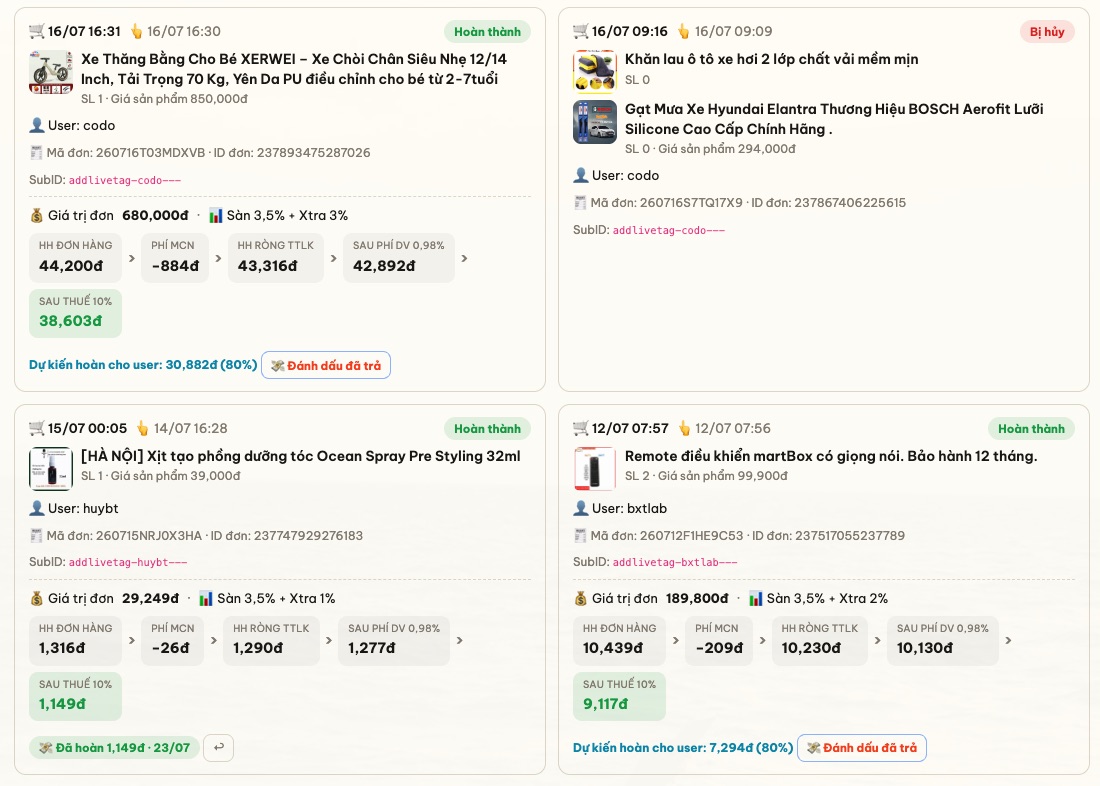This screenshot has height=786, width=1100.
Task: Click the receipt icon beside Mã đơn 260716S7TQ17X9
Action: [x=580, y=203]
